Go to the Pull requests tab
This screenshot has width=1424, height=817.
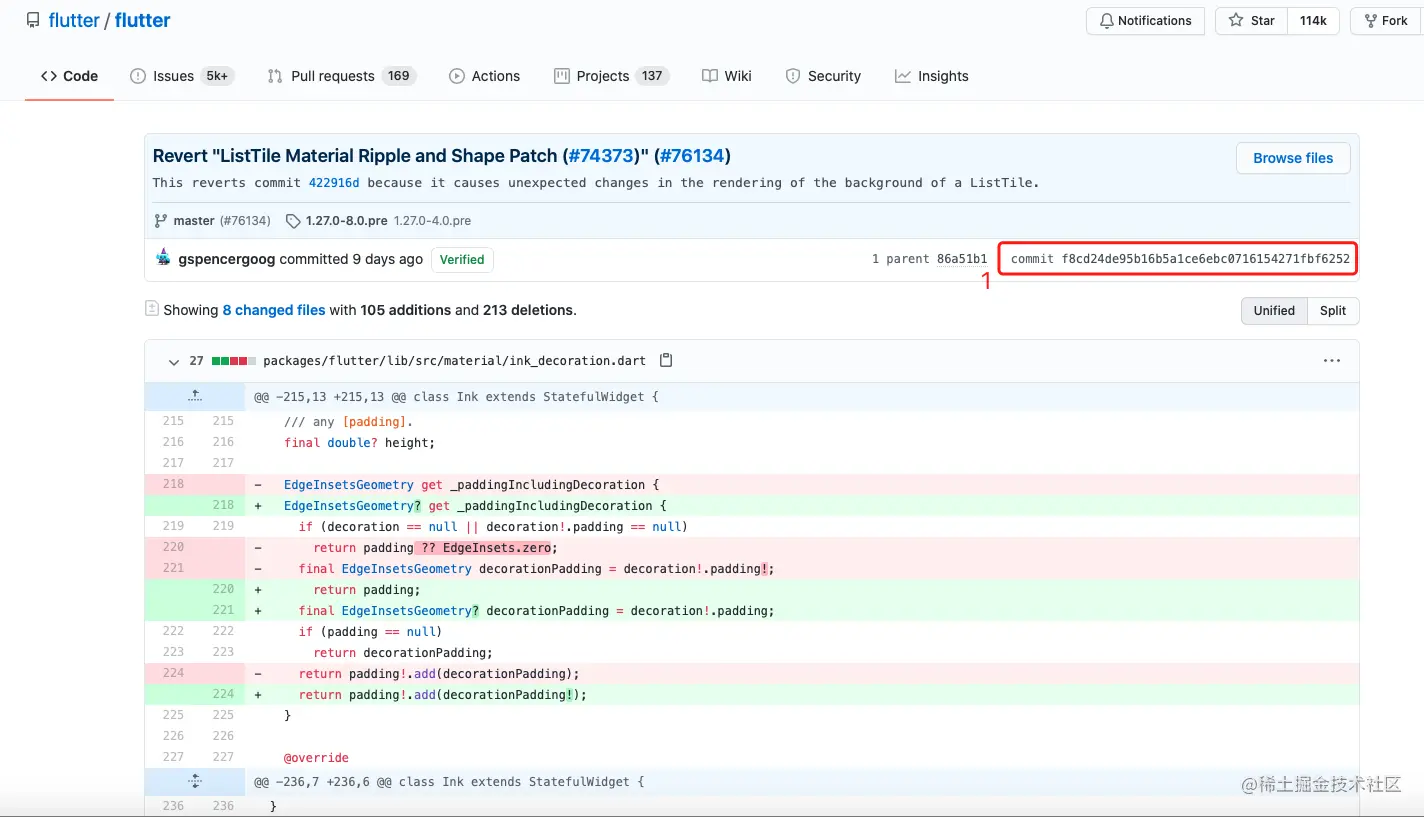pyautogui.click(x=341, y=76)
